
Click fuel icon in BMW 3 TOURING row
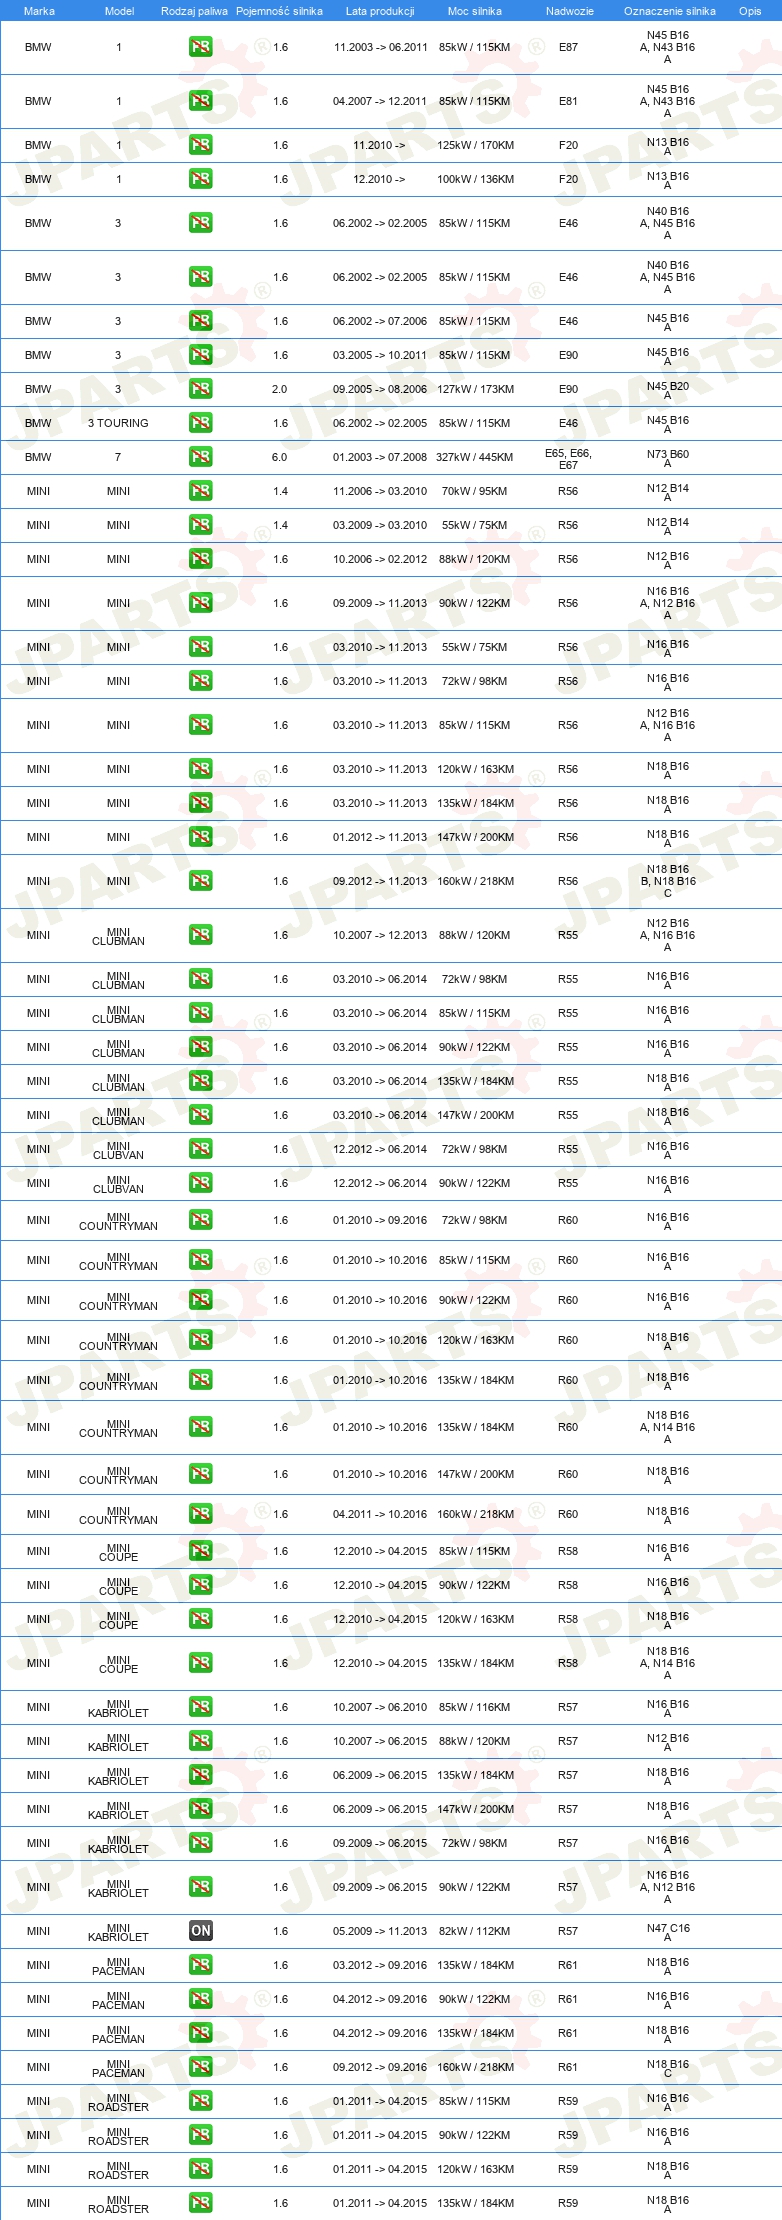click(200, 423)
